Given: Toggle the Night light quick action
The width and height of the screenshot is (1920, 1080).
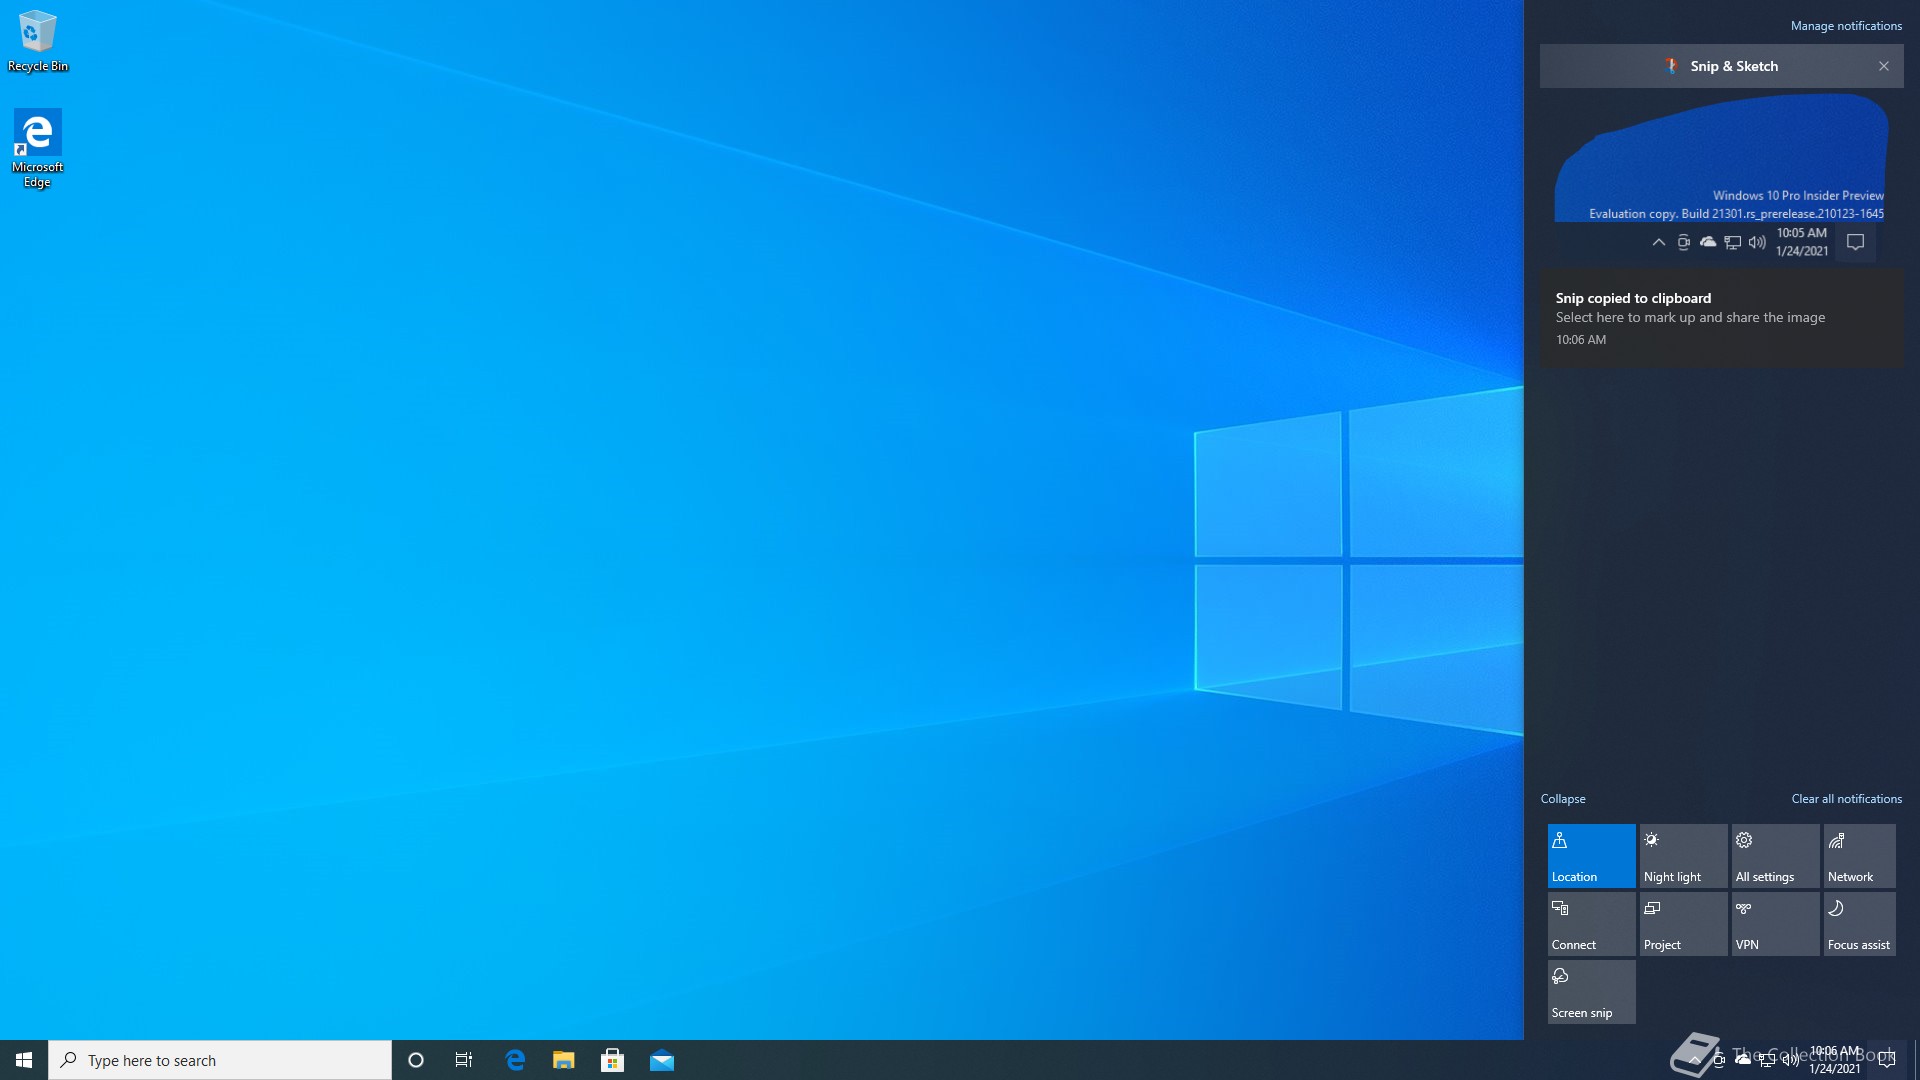Looking at the screenshot, I should point(1683,856).
